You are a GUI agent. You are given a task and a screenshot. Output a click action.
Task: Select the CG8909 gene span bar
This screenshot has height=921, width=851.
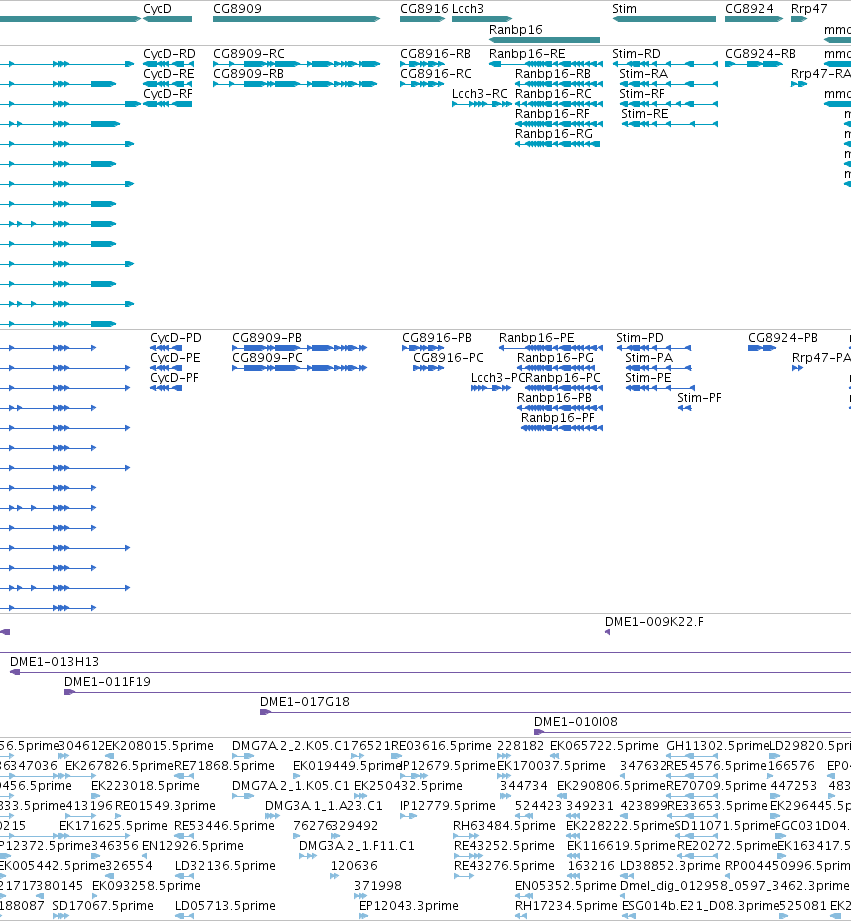(x=297, y=19)
